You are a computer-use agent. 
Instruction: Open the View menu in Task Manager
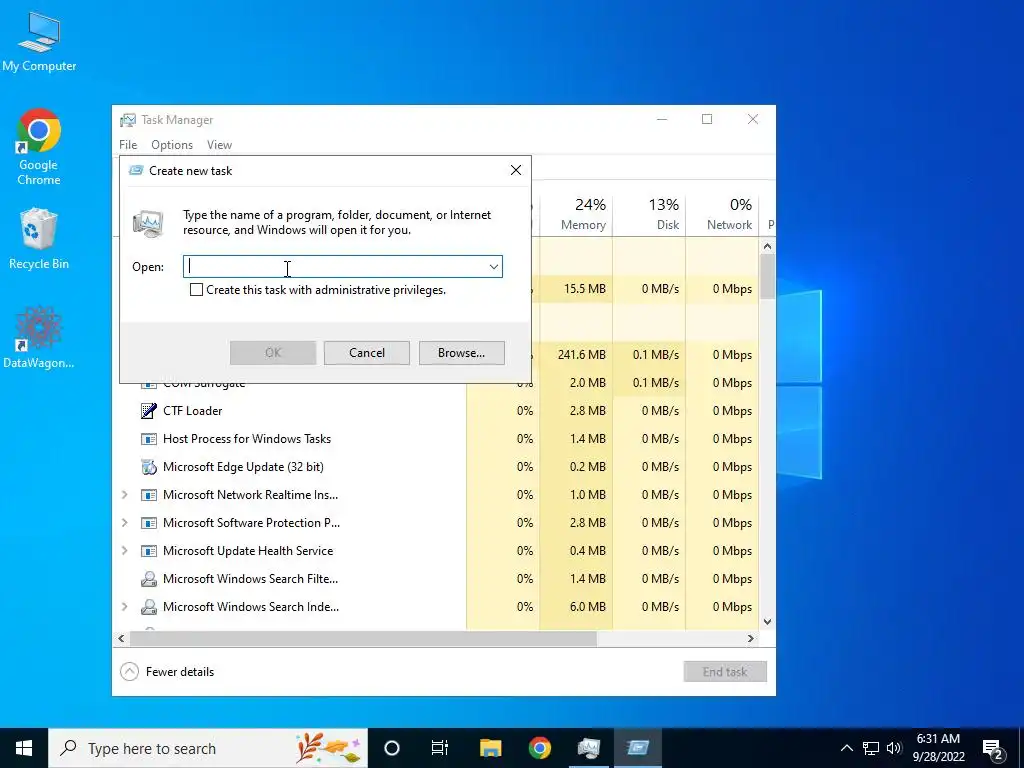(x=219, y=145)
